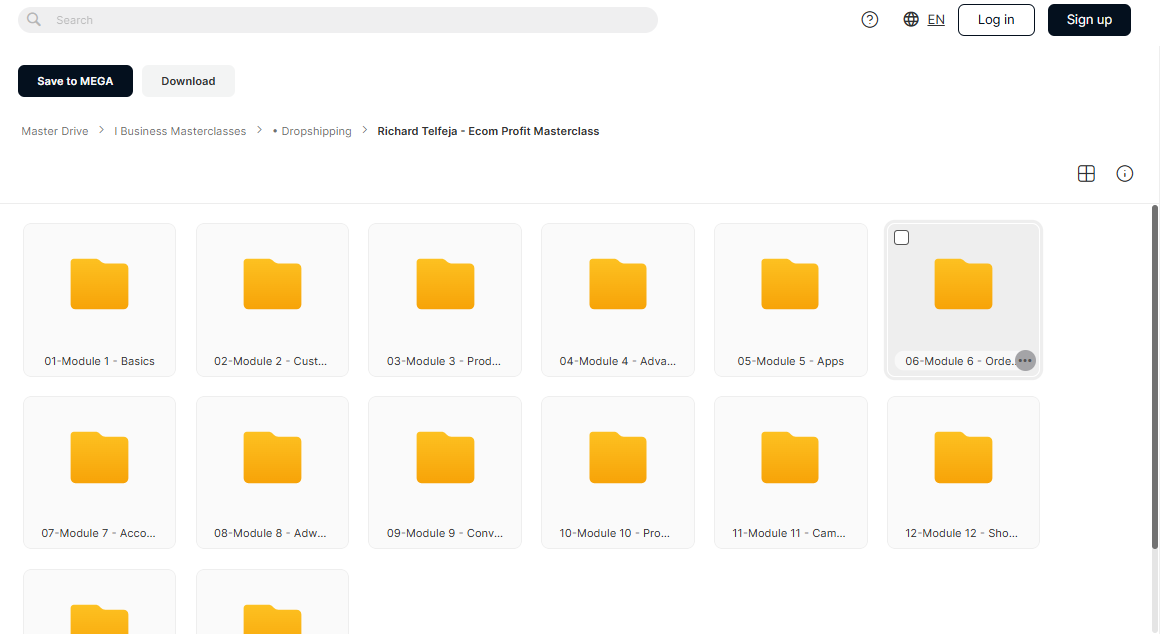Screen dimensions: 1160x634
Task: Select the '07-Module 7 - Acco...' label
Action: tap(98, 533)
